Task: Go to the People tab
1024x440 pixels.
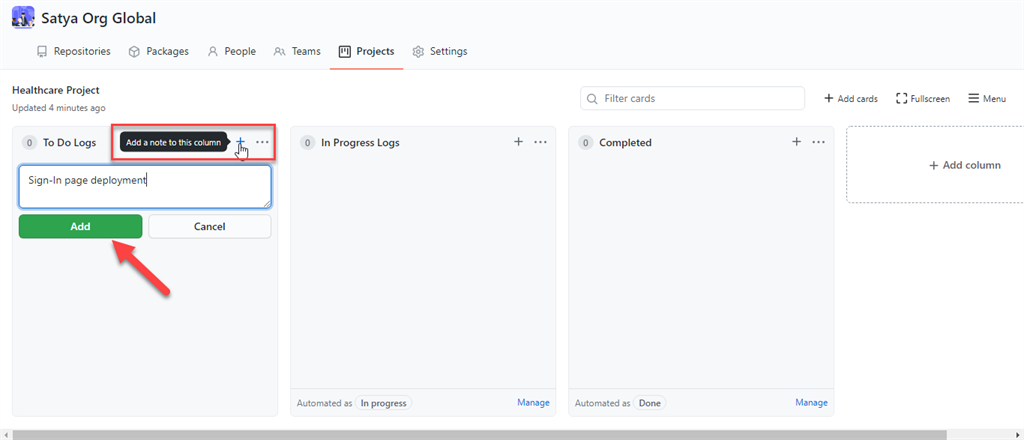Action: pos(232,51)
